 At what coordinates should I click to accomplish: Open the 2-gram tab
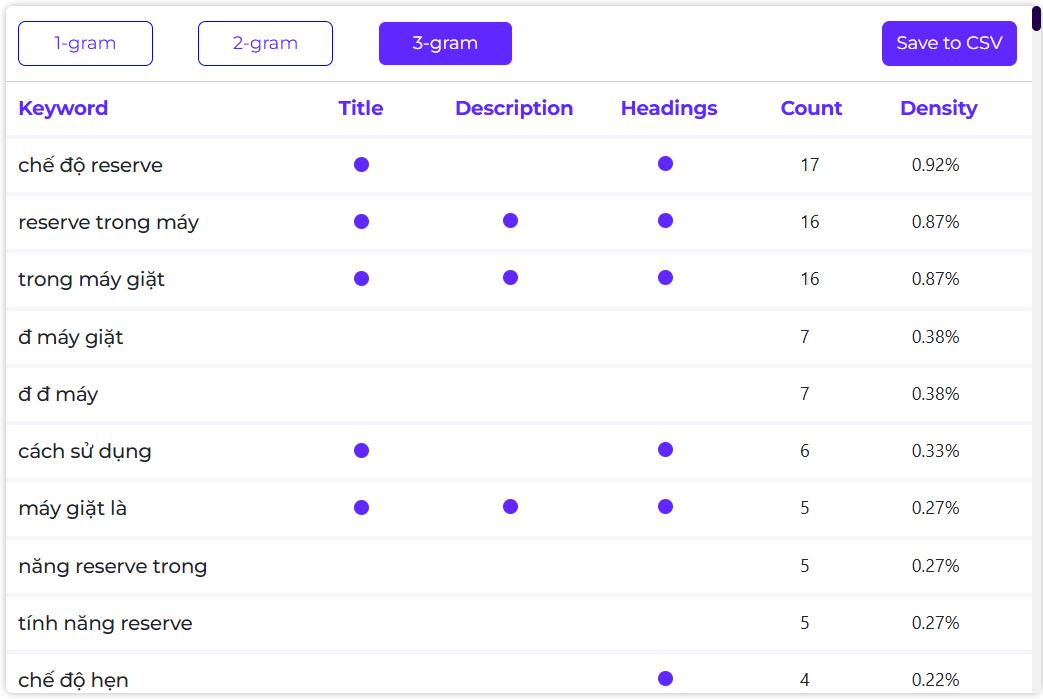tap(265, 44)
